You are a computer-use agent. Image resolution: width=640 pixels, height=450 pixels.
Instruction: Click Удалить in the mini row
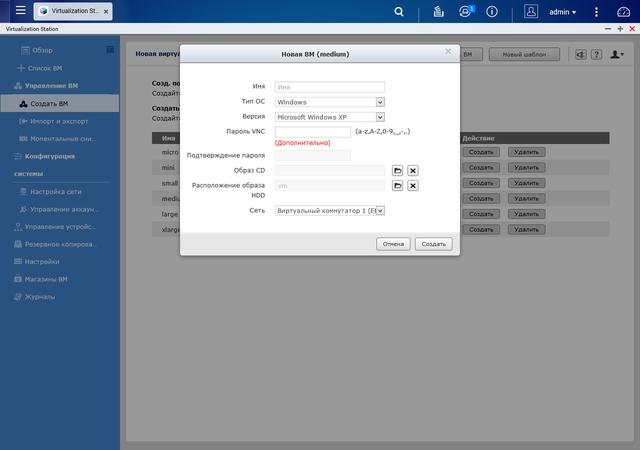(x=527, y=168)
